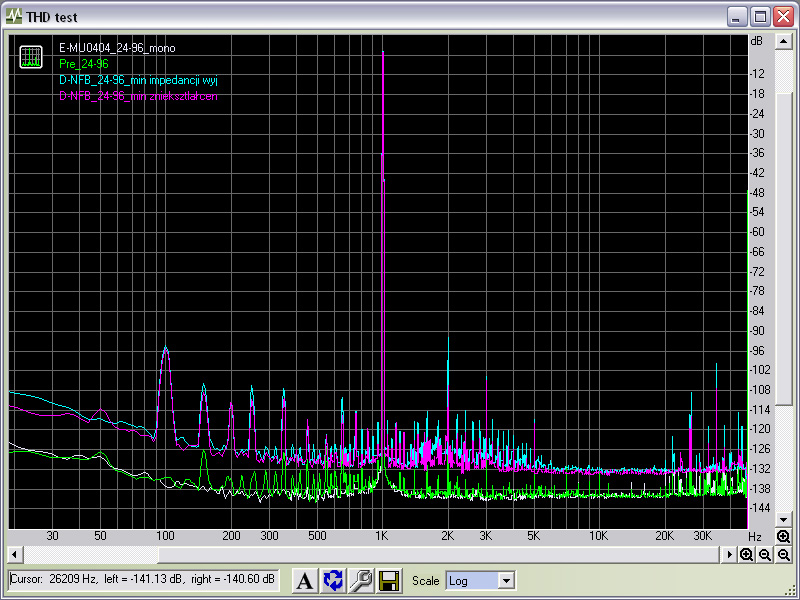800x600 pixels.
Task: Click the vertical dB scrollbar thumb
Action: coord(783,248)
